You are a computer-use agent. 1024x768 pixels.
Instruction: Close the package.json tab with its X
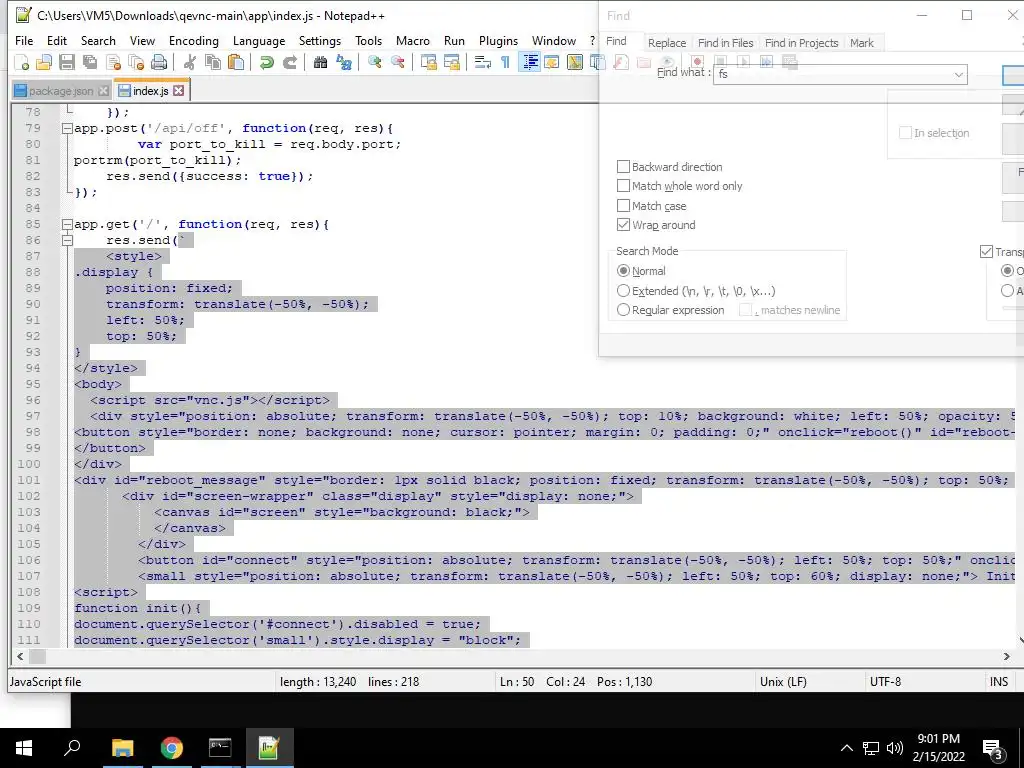pos(103,91)
